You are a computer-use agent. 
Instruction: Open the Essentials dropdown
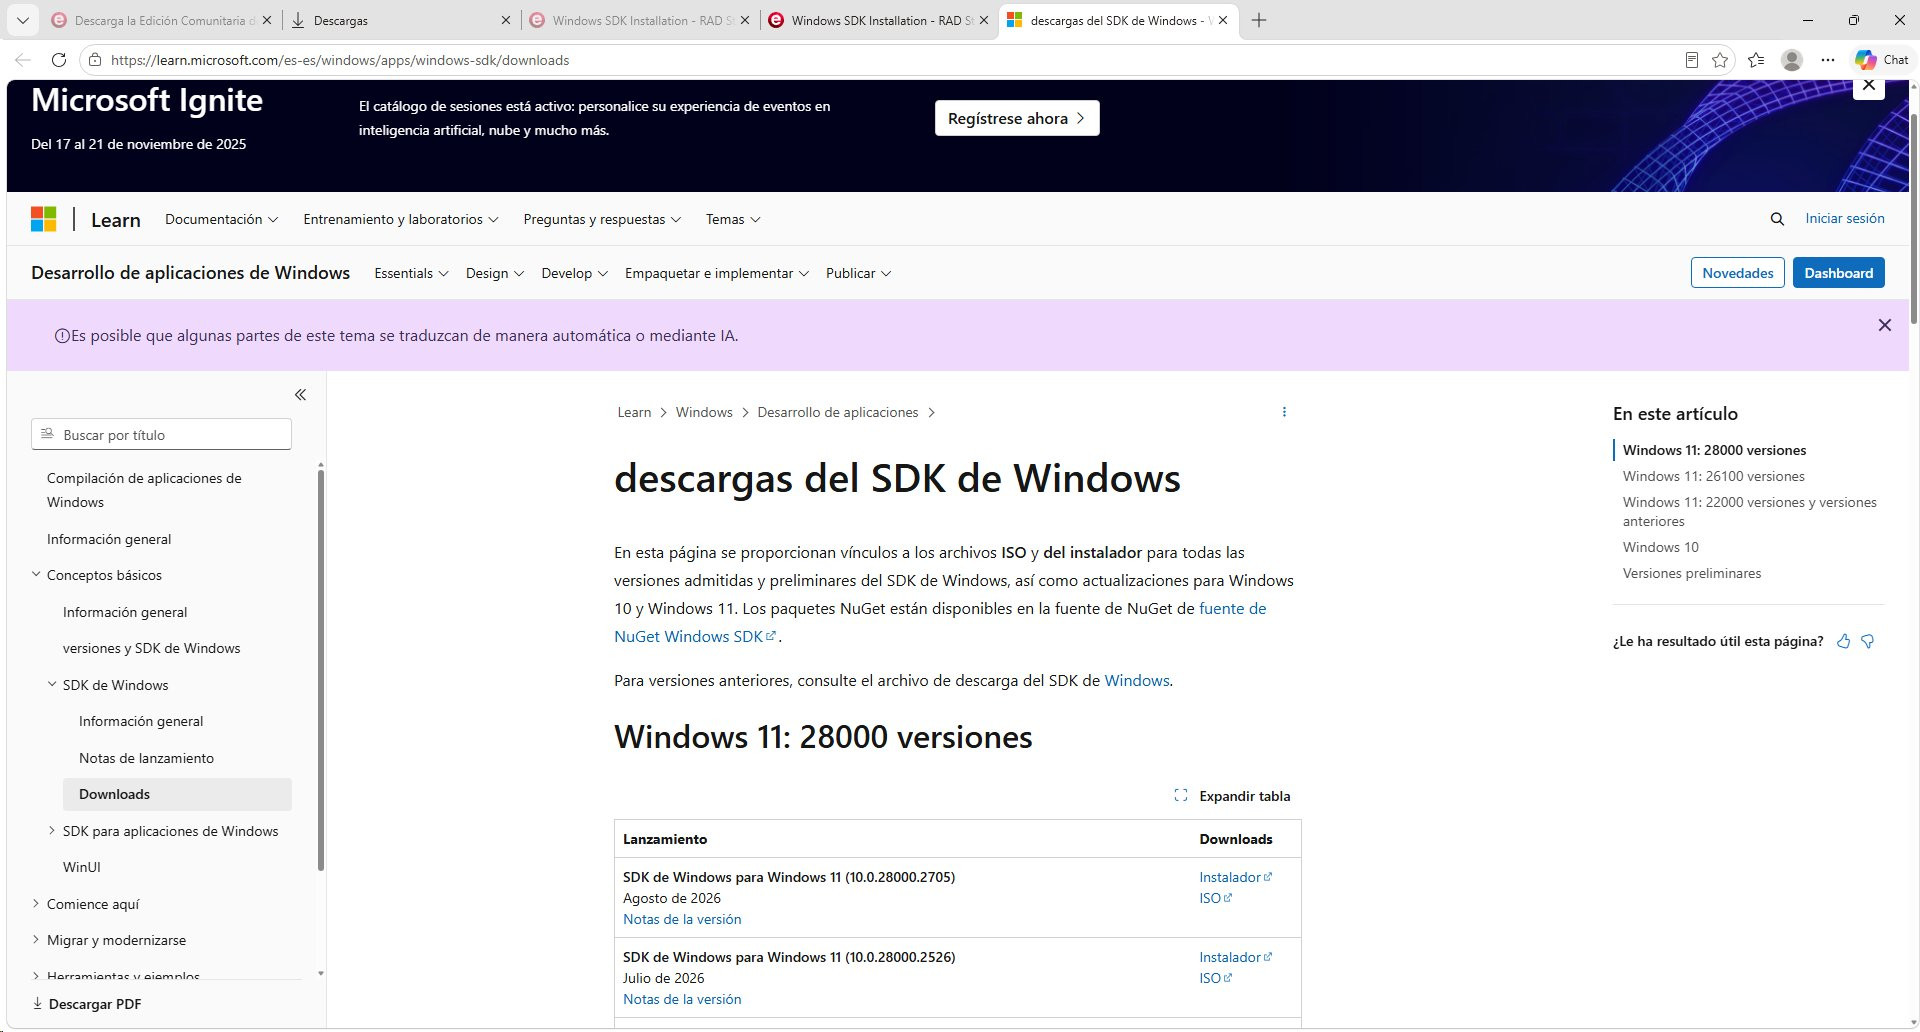[411, 273]
